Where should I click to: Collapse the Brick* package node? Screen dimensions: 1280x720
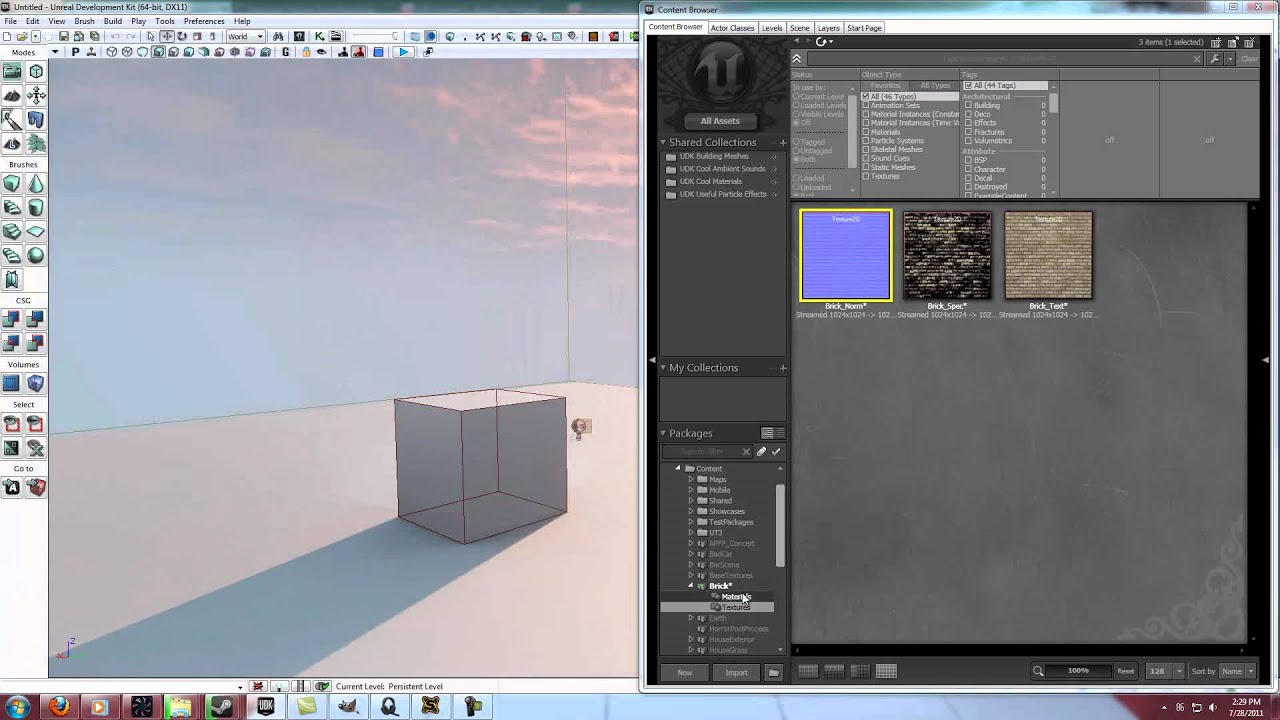(690, 586)
